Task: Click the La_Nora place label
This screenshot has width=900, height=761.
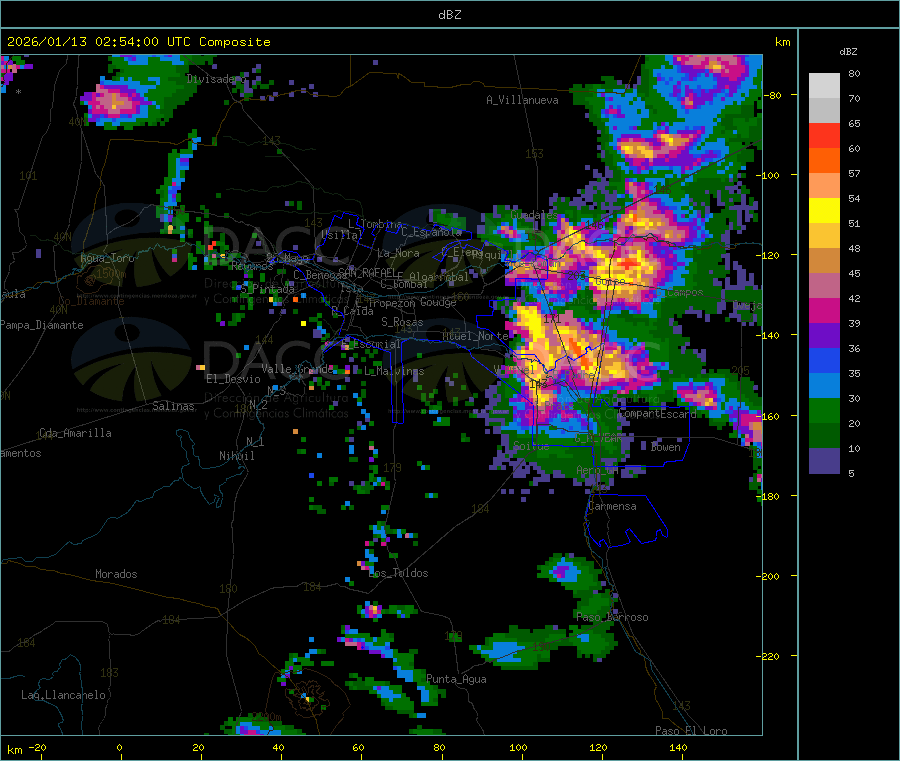Action: (398, 253)
